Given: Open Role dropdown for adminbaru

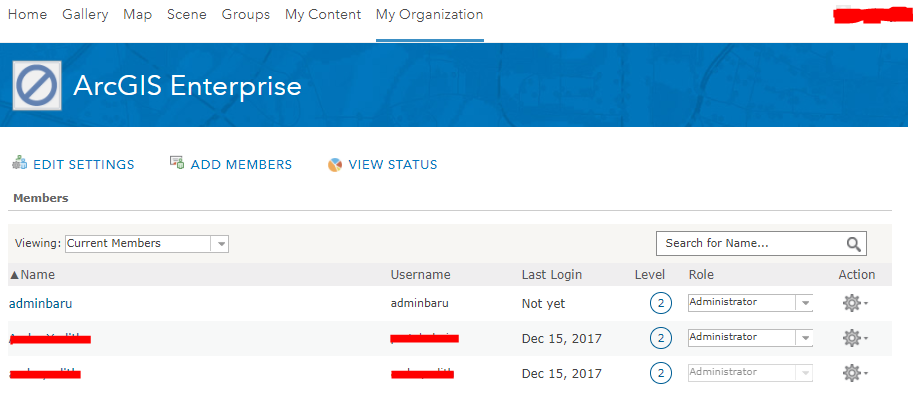Looking at the screenshot, I should click(751, 303).
